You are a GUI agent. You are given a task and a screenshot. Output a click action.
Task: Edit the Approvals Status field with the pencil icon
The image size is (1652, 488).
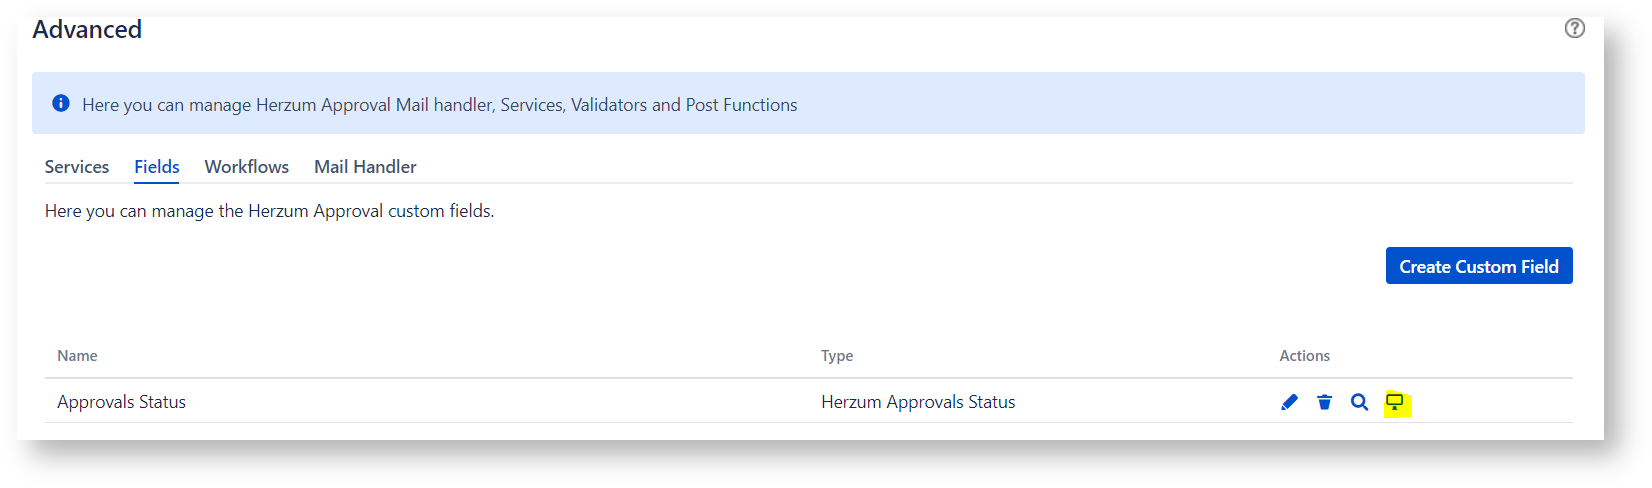click(x=1290, y=402)
